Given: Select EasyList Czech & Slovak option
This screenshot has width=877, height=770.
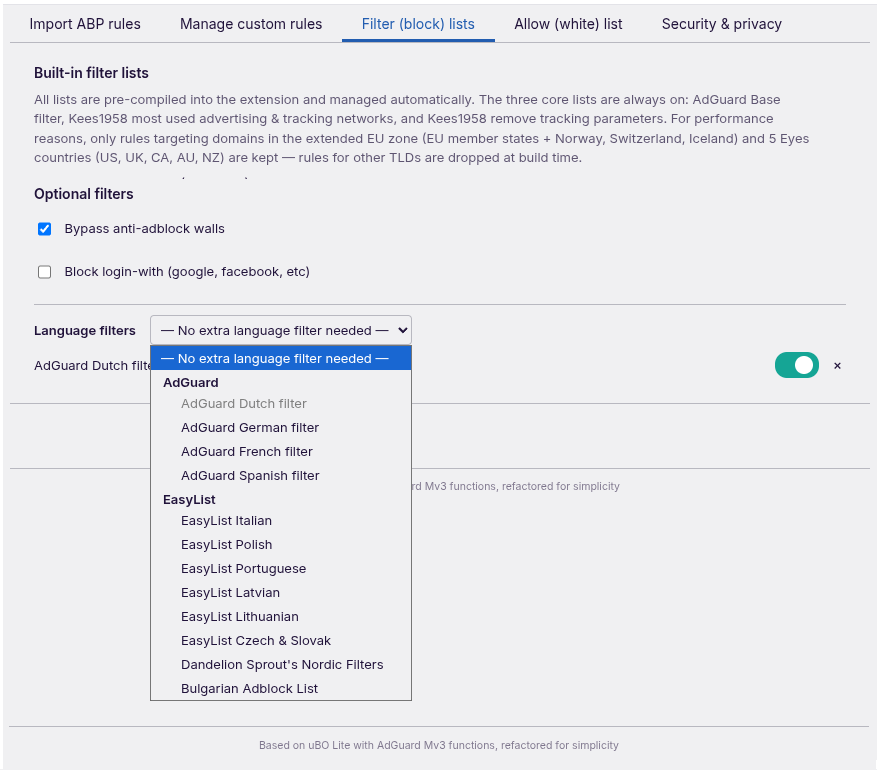Looking at the screenshot, I should pyautogui.click(x=281, y=641).
